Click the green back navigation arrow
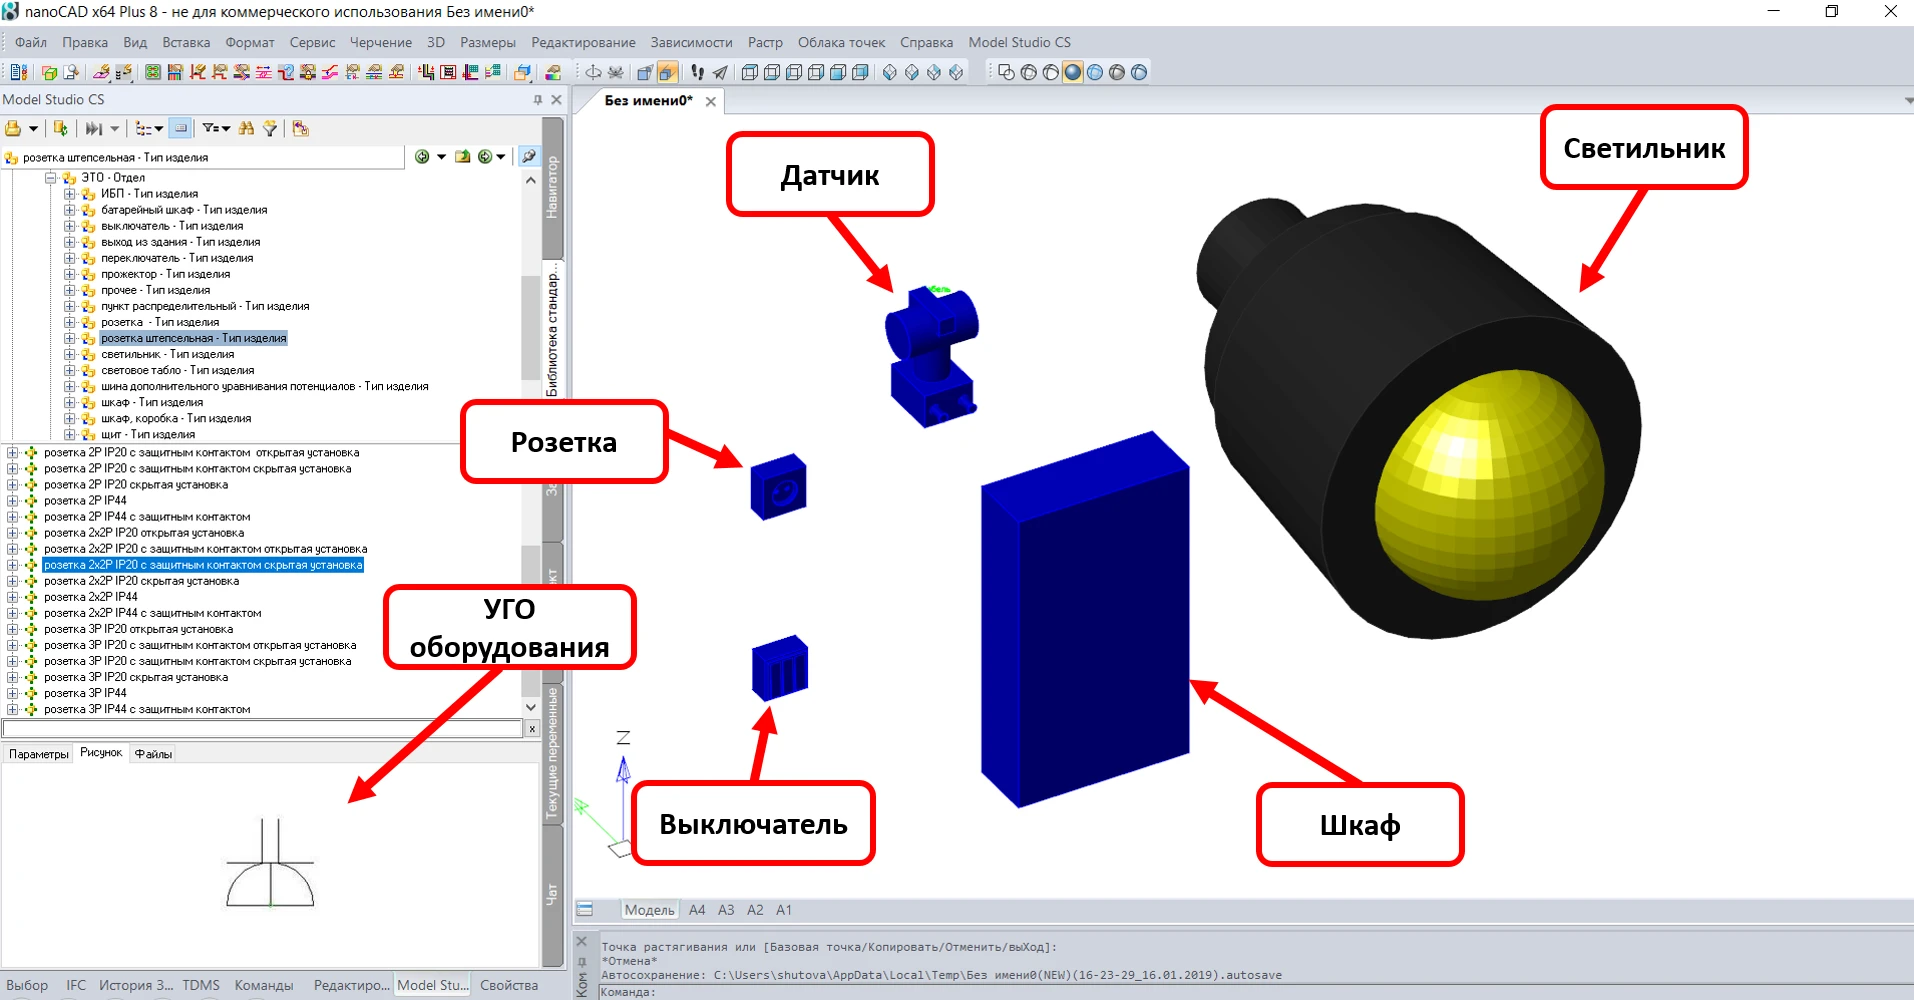 click(422, 157)
